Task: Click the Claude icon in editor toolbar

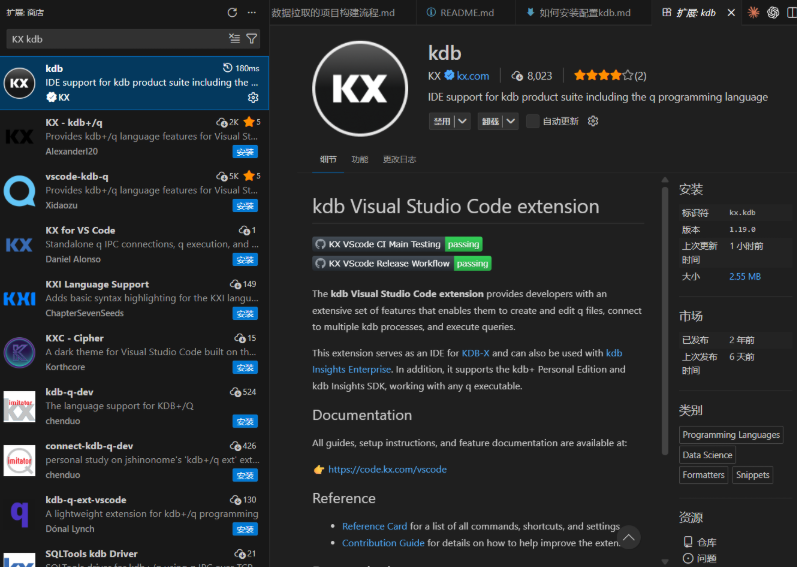Action: (x=753, y=13)
